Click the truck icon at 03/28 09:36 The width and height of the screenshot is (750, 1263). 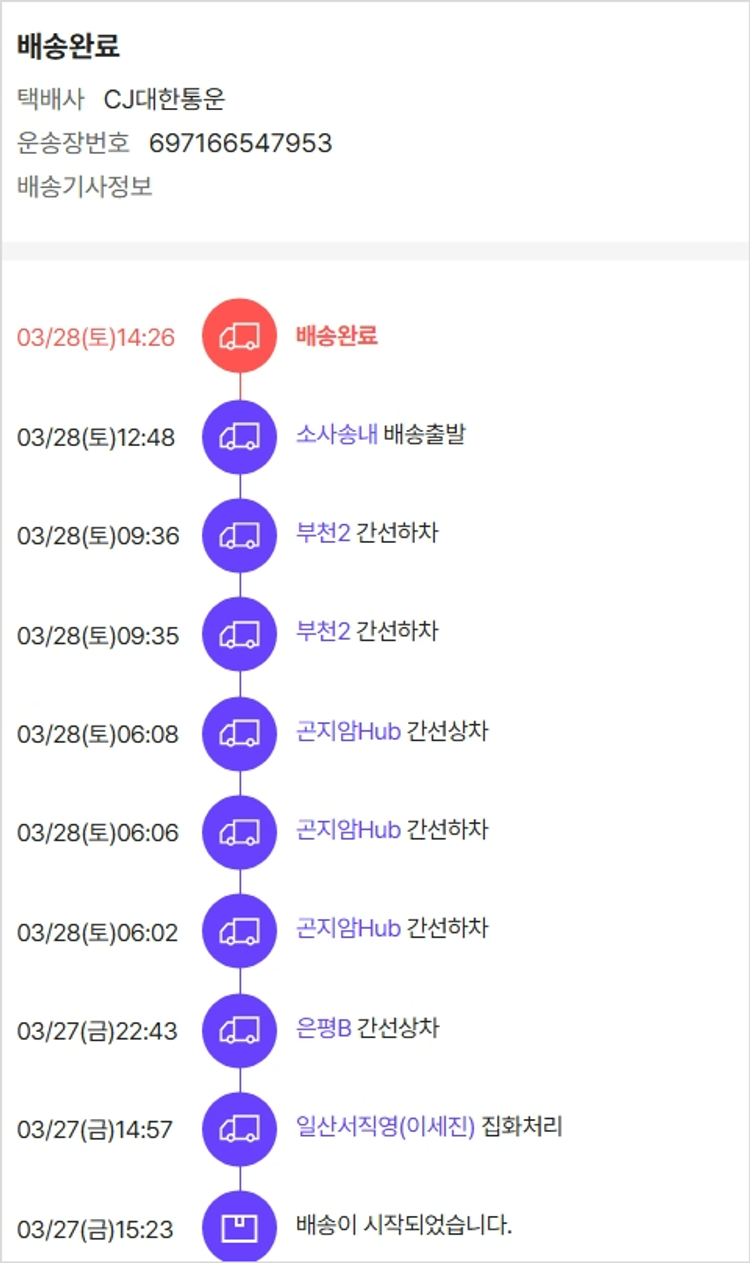click(239, 535)
